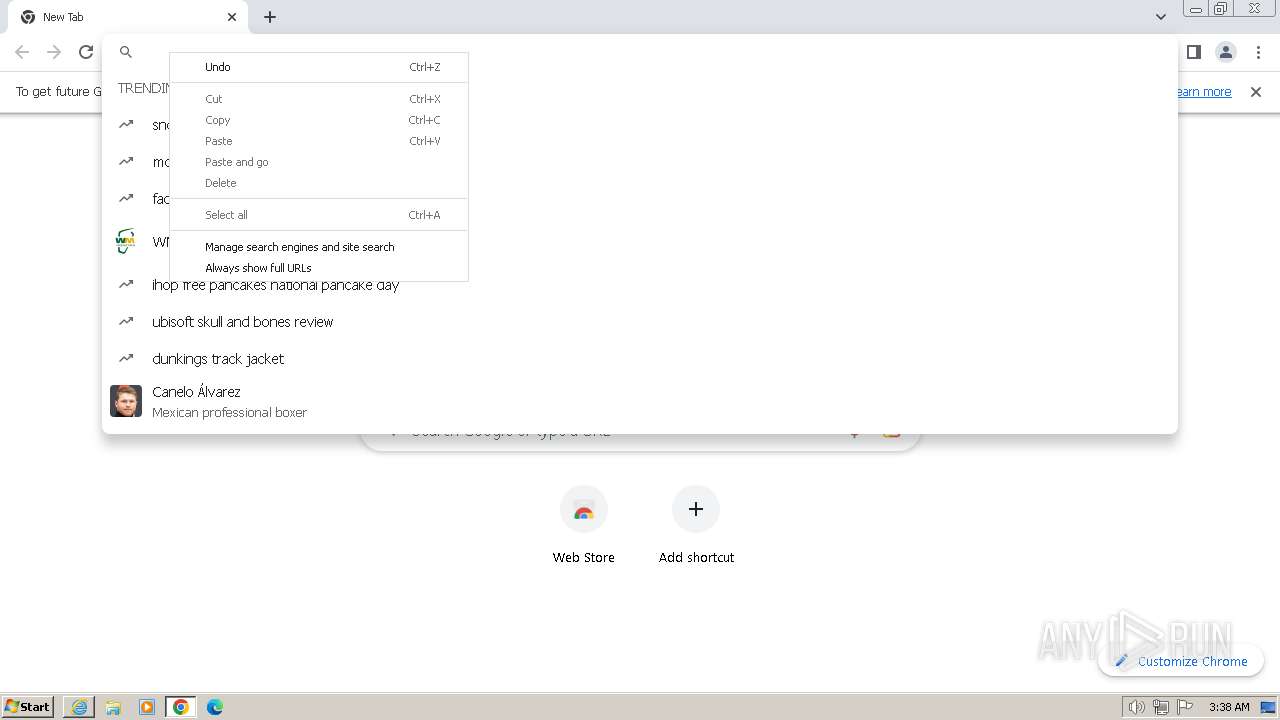Click trending arrow beside ihop suggestion

point(126,284)
